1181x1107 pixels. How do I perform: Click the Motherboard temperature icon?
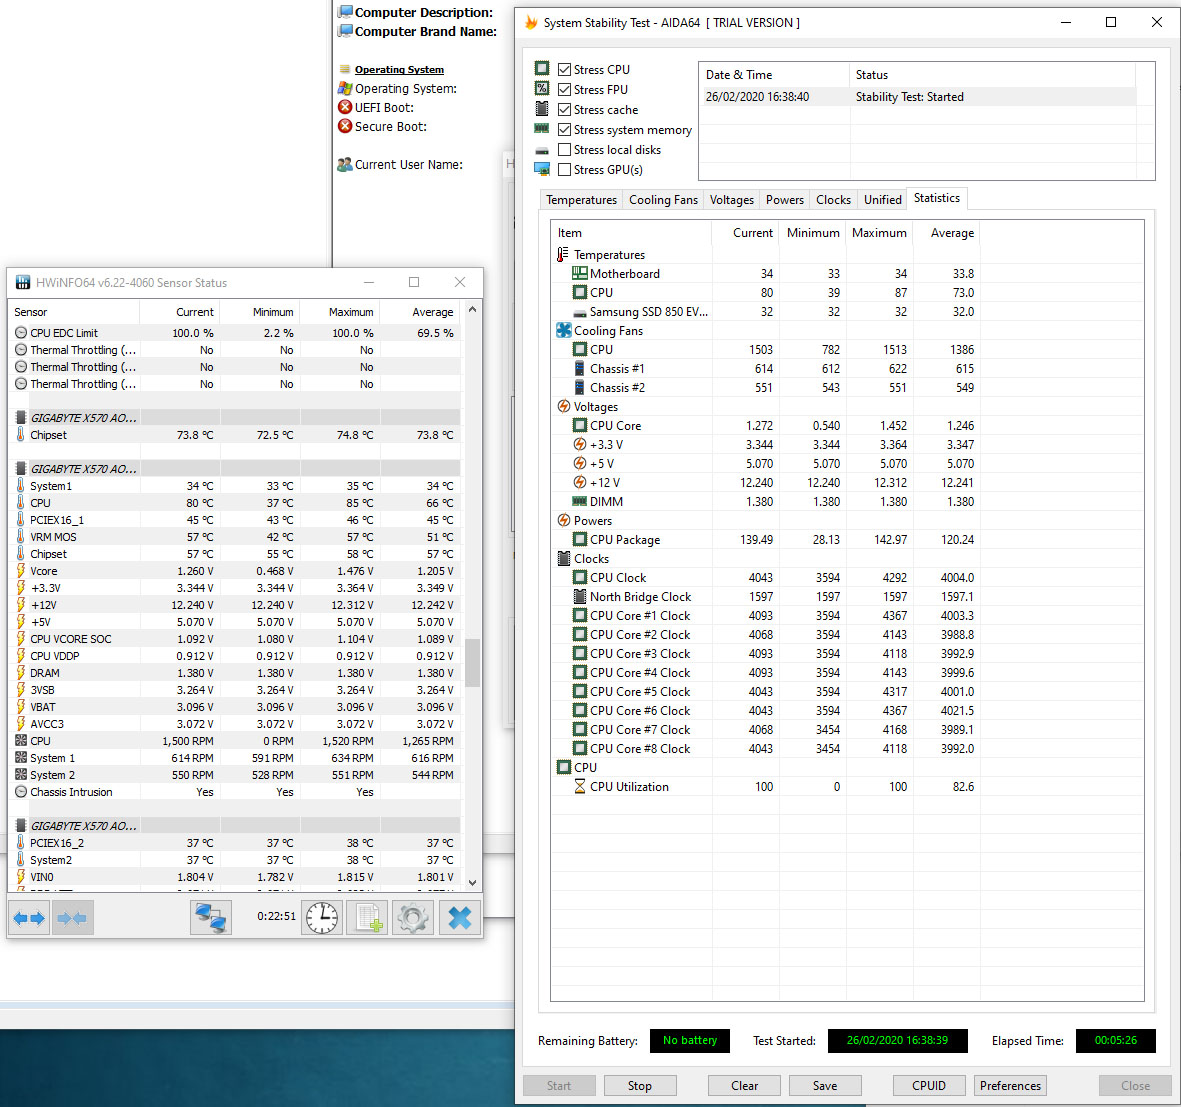tap(579, 273)
